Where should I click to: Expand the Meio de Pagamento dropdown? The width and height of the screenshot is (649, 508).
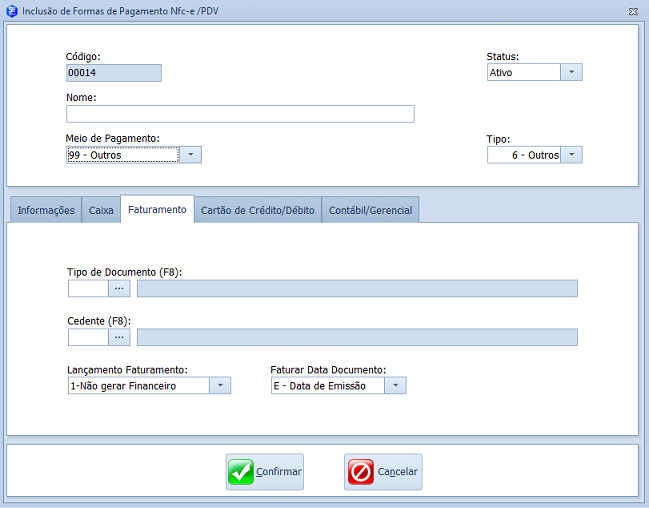[x=191, y=155]
